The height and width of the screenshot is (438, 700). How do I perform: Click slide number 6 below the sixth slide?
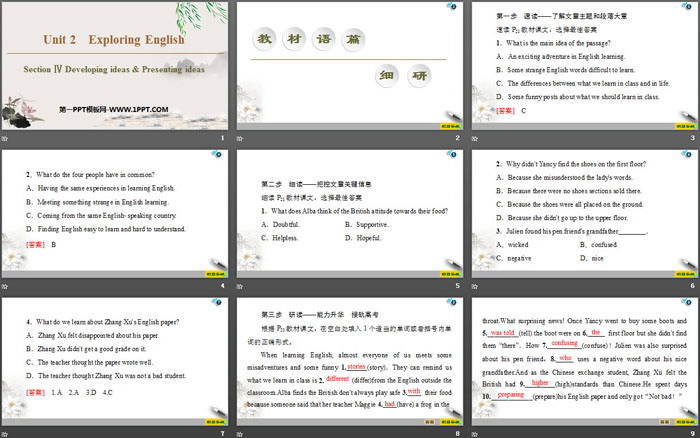tap(692, 286)
